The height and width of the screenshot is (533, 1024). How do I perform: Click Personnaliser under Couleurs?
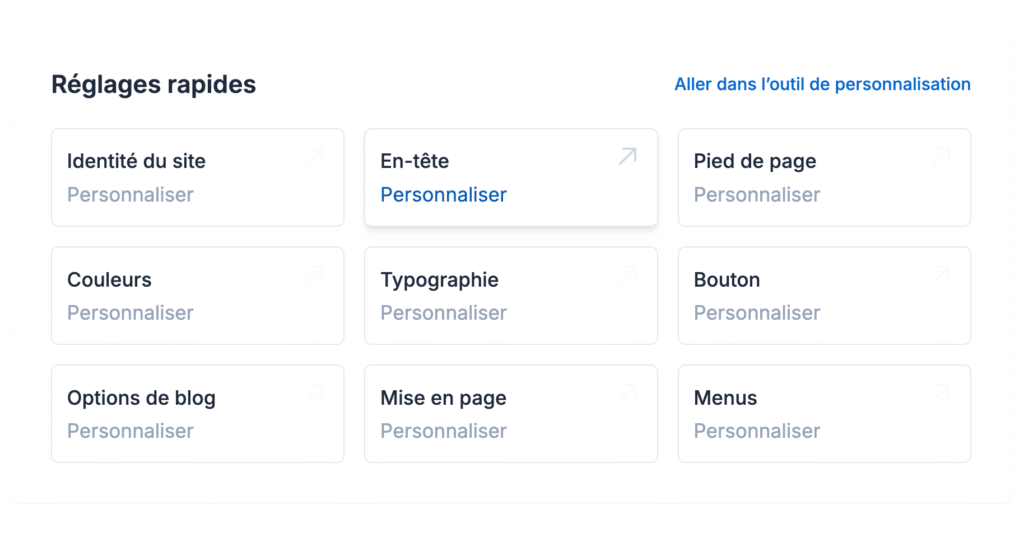click(130, 313)
